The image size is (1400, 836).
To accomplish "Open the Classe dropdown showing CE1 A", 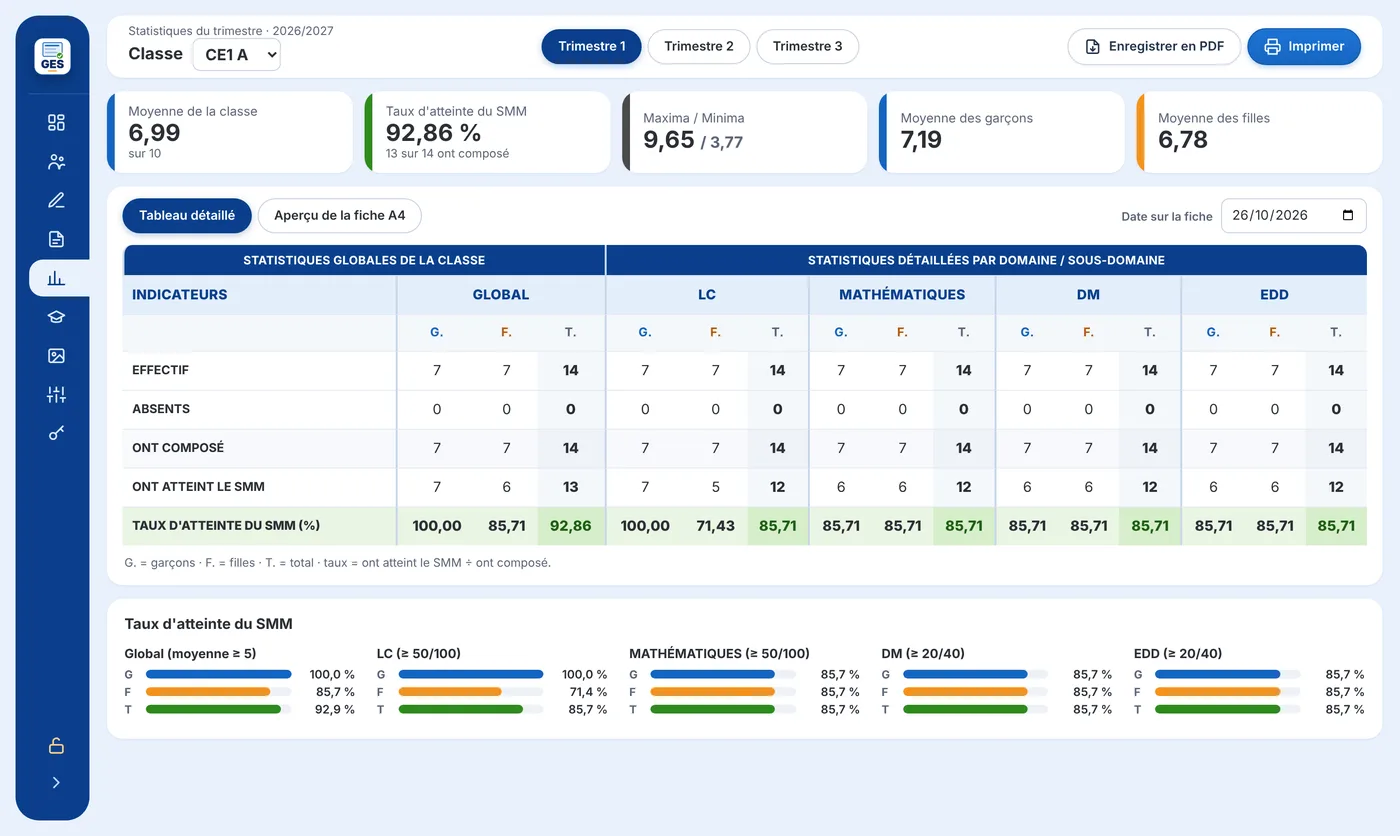I will (x=236, y=55).
